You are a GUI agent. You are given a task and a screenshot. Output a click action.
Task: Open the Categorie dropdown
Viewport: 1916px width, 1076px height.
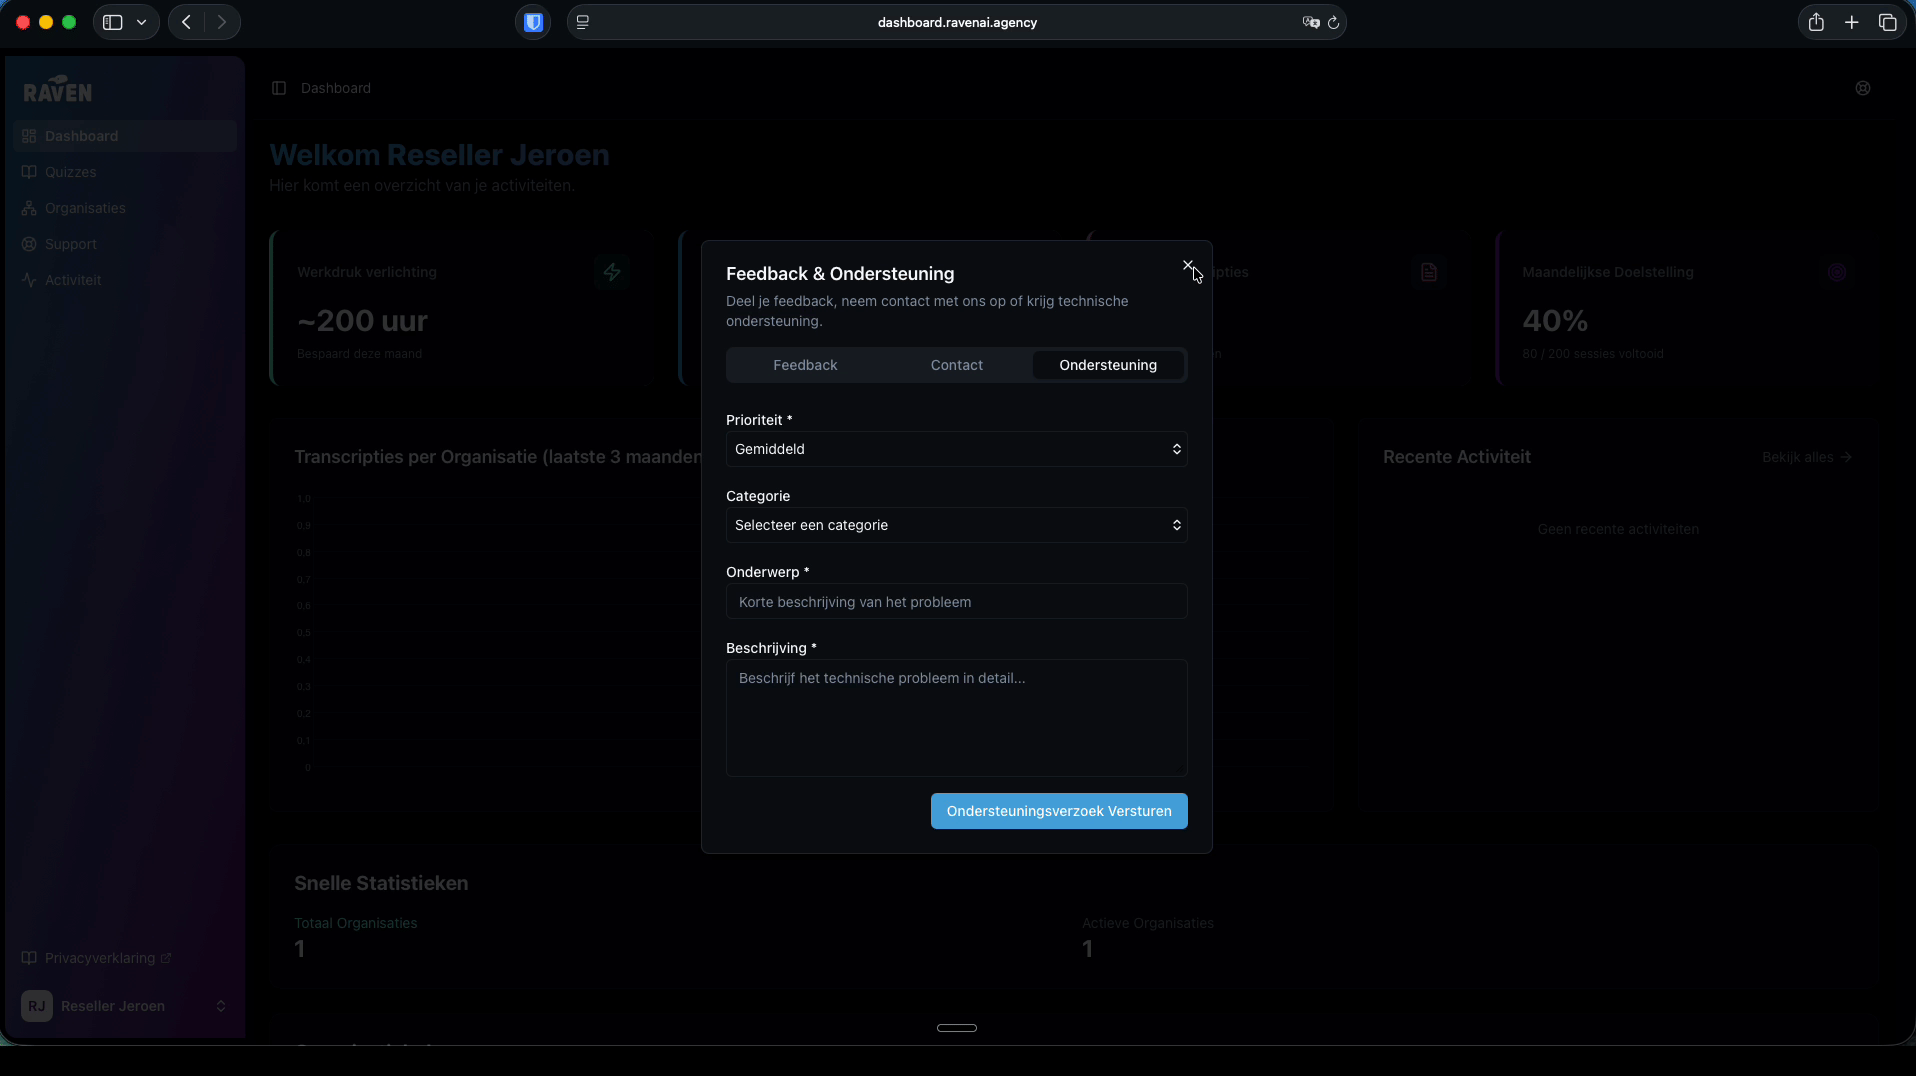pyautogui.click(x=956, y=525)
